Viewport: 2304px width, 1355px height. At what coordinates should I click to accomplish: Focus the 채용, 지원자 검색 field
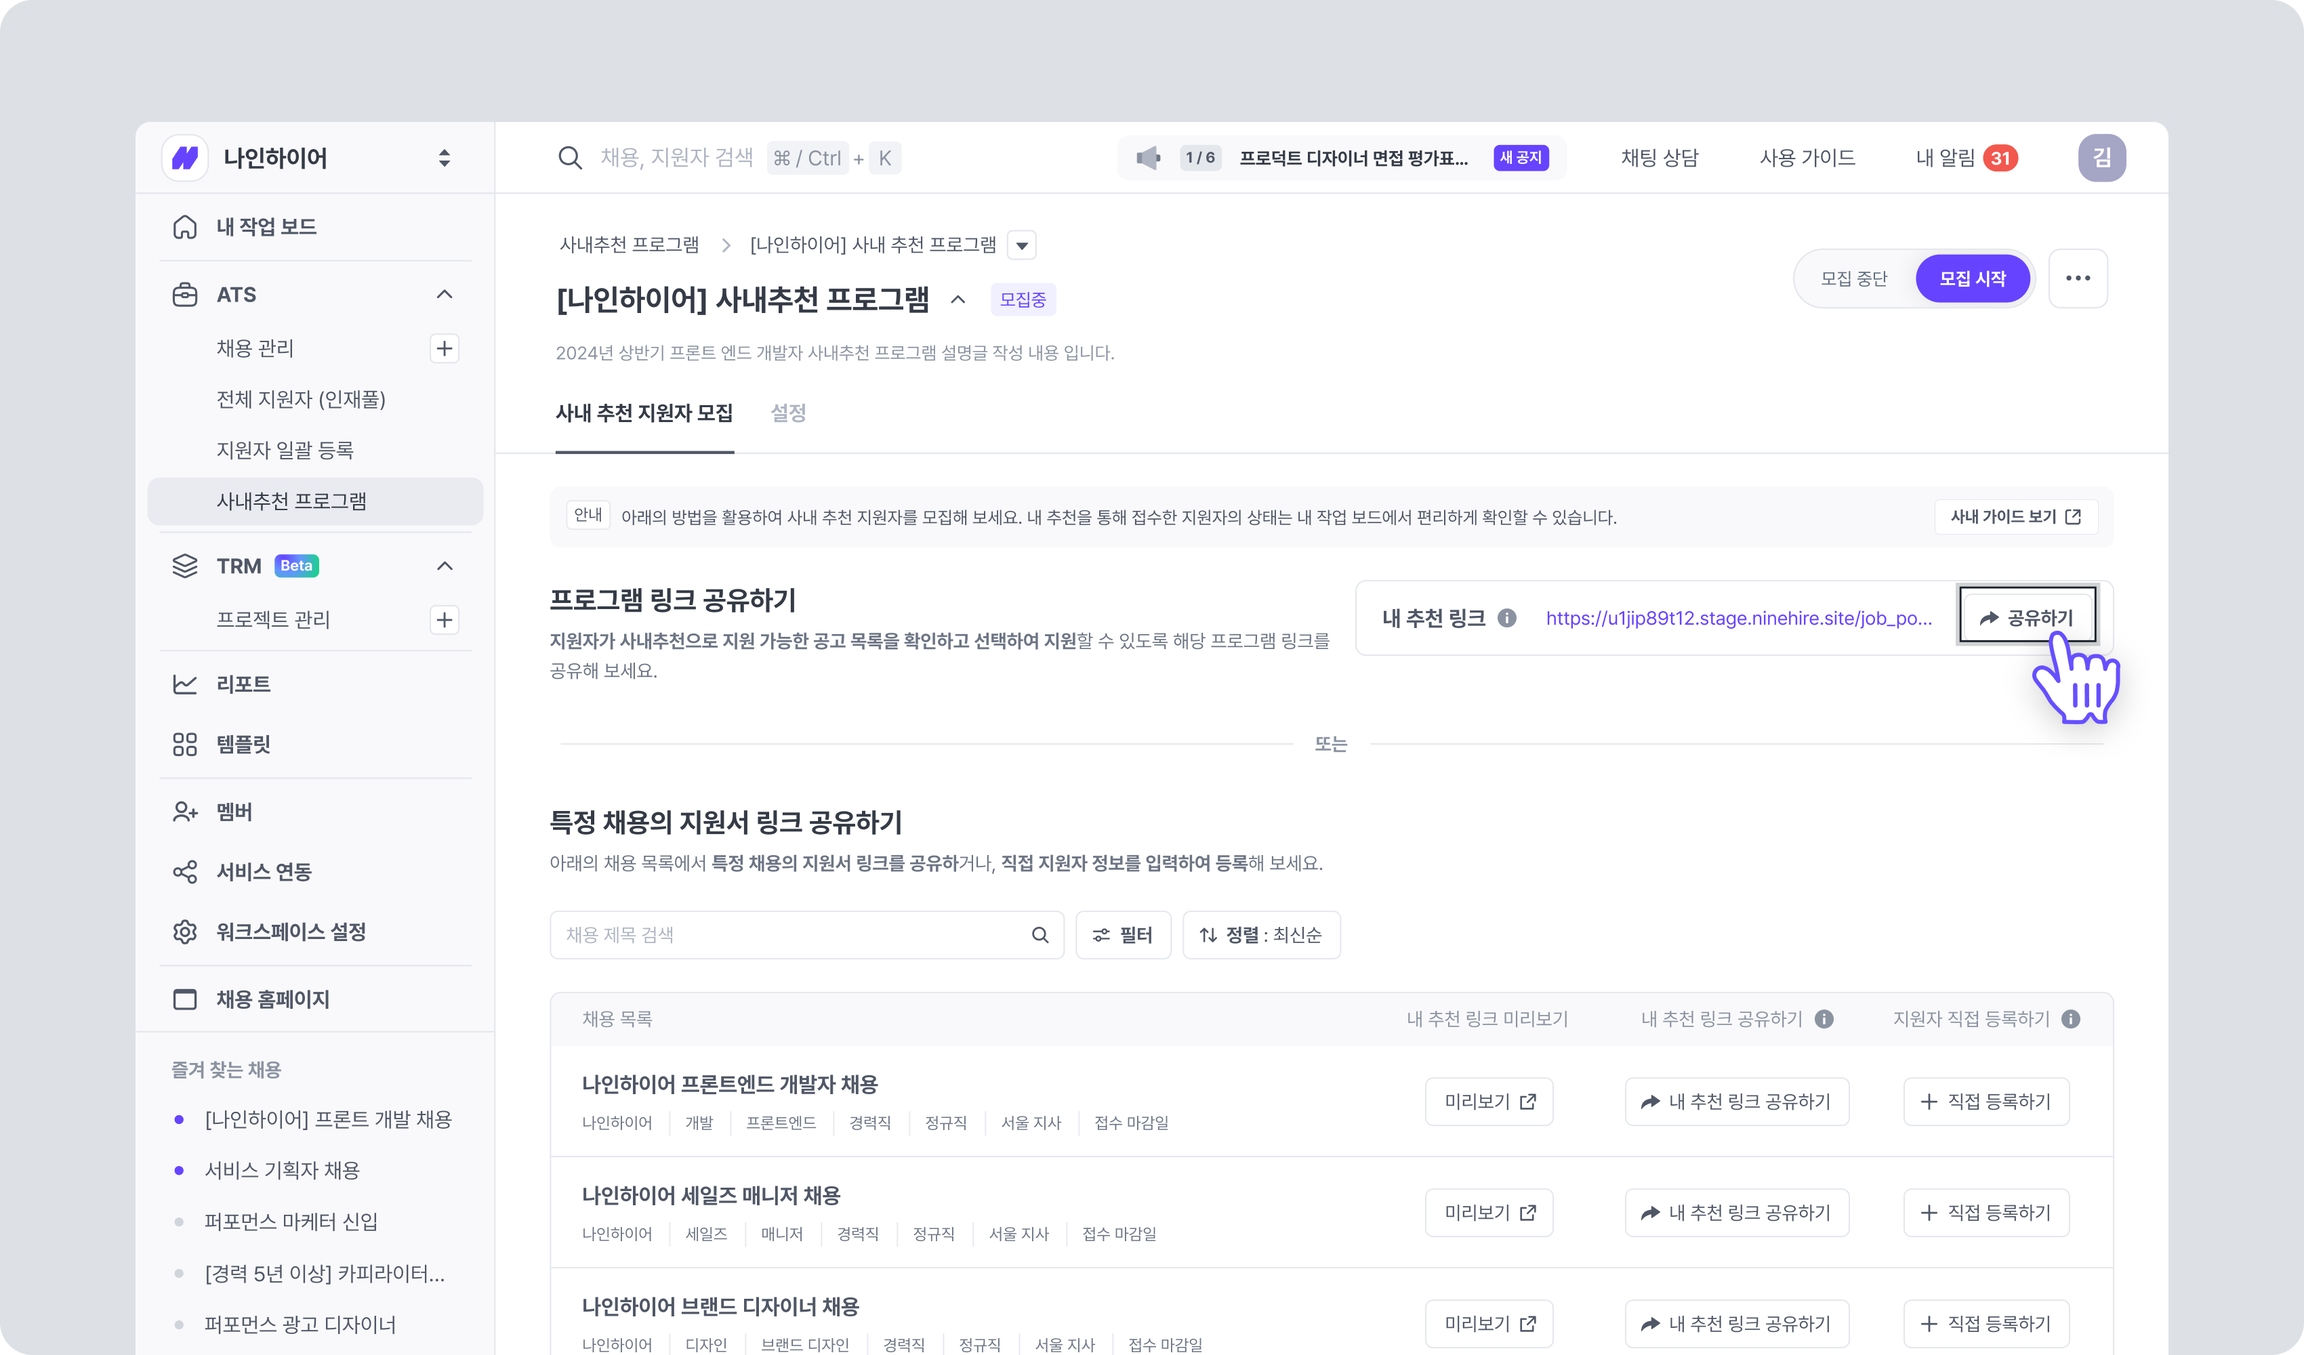click(677, 158)
